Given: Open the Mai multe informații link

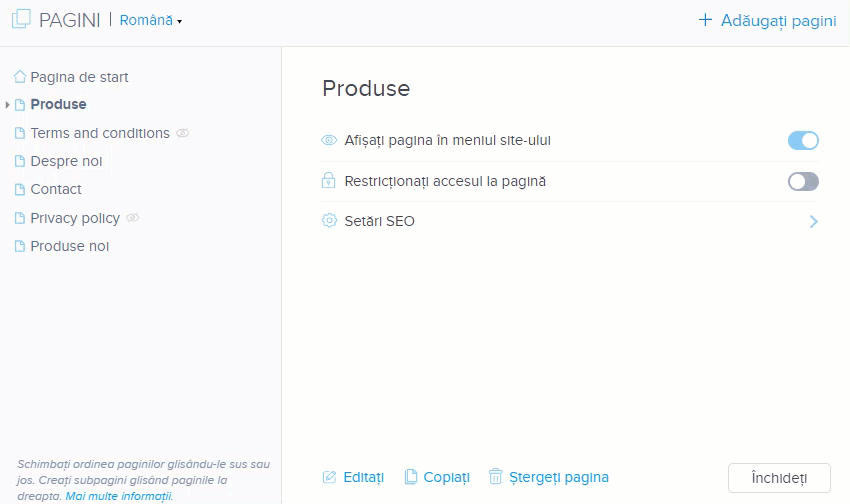Looking at the screenshot, I should [x=119, y=496].
